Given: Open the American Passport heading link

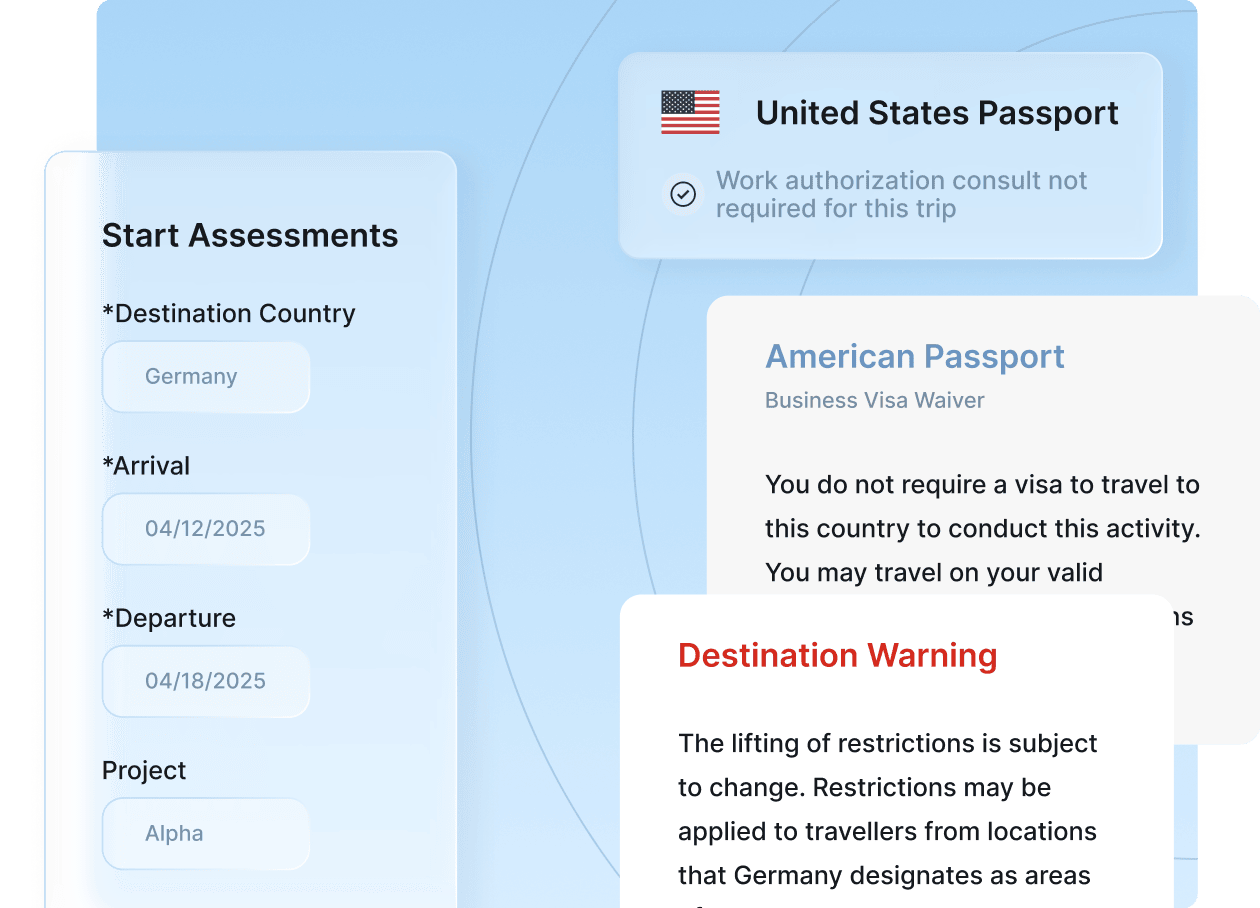Looking at the screenshot, I should 915,357.
